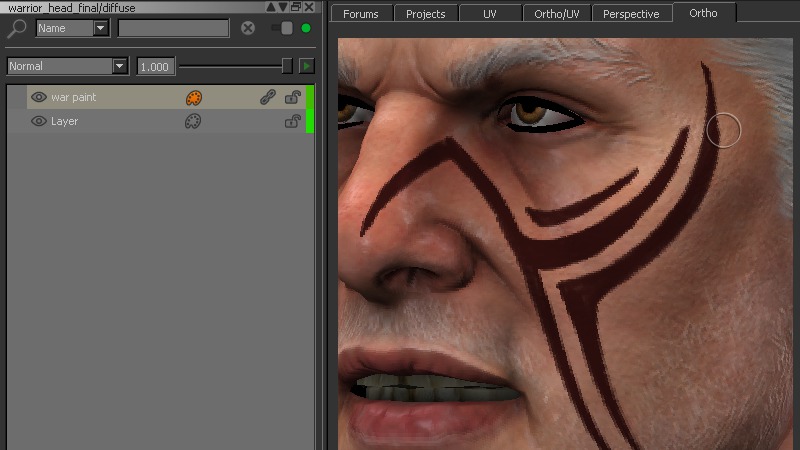Click the panel up-triangle icon in title bar
The width and height of the screenshot is (800, 450).
coord(270,7)
